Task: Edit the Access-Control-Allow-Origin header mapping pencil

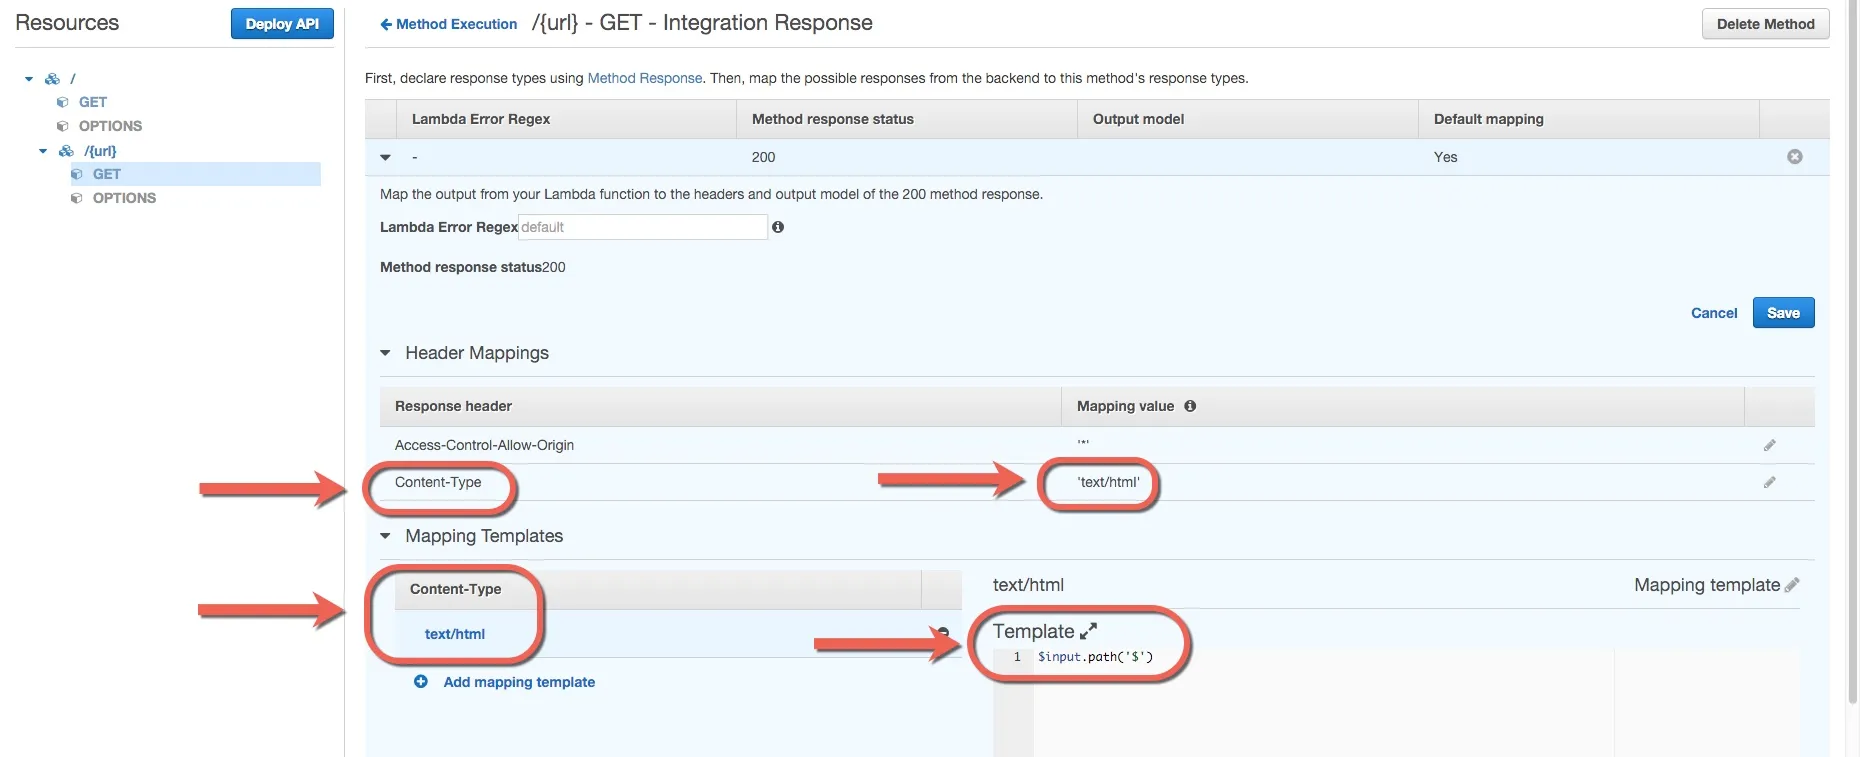Action: tap(1769, 445)
